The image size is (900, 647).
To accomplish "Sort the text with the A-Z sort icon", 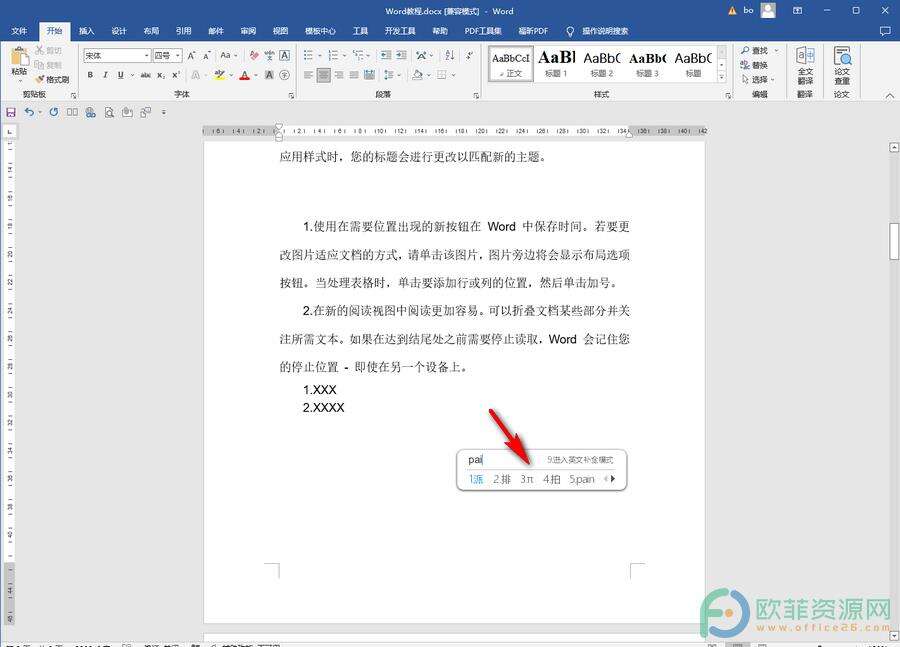I will [x=450, y=56].
